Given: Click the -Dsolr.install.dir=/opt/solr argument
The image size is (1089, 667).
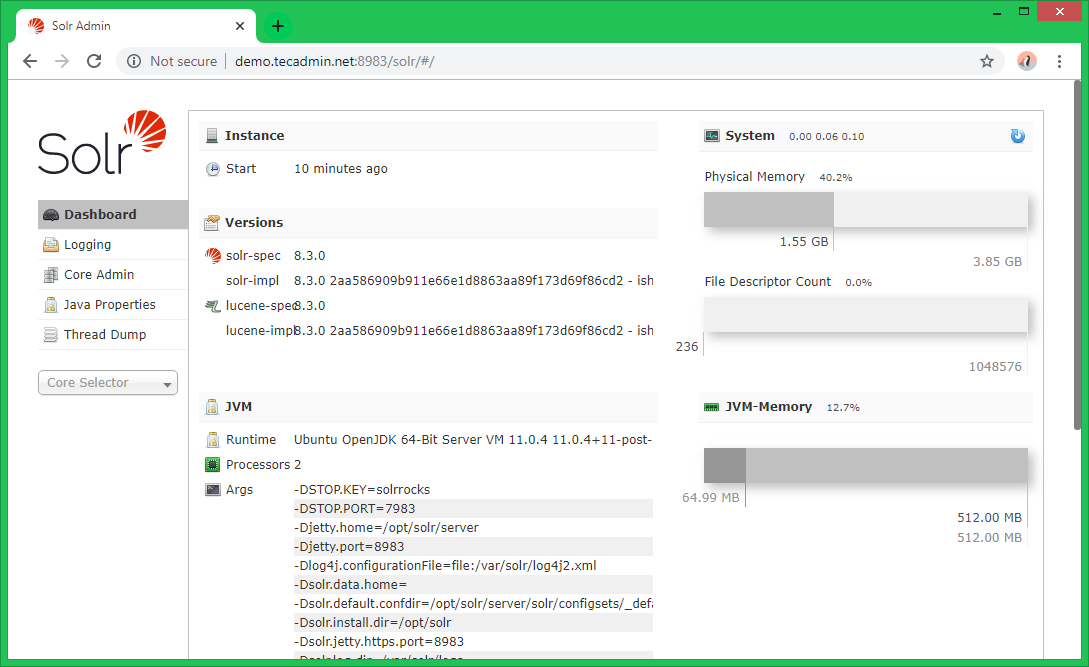Looking at the screenshot, I should coord(473,623).
